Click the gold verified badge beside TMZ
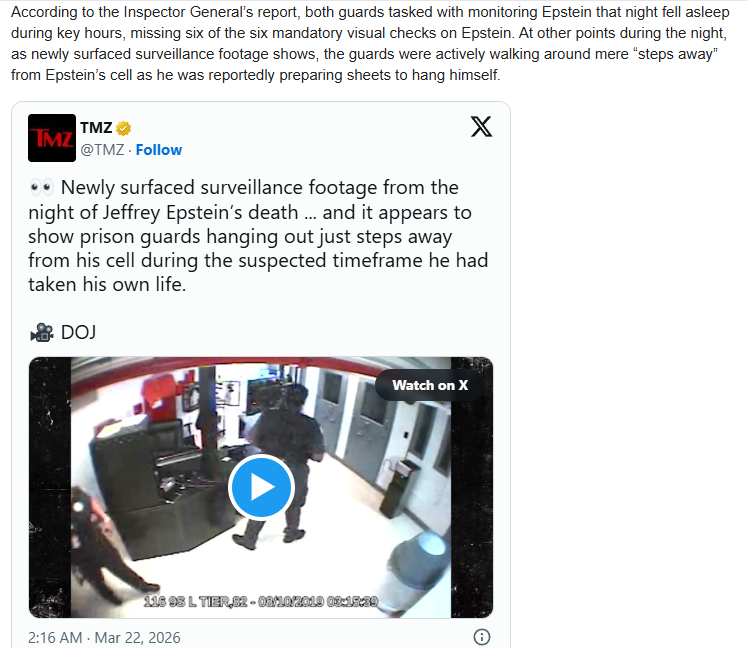The height and width of the screenshot is (648, 747). click(x=123, y=128)
